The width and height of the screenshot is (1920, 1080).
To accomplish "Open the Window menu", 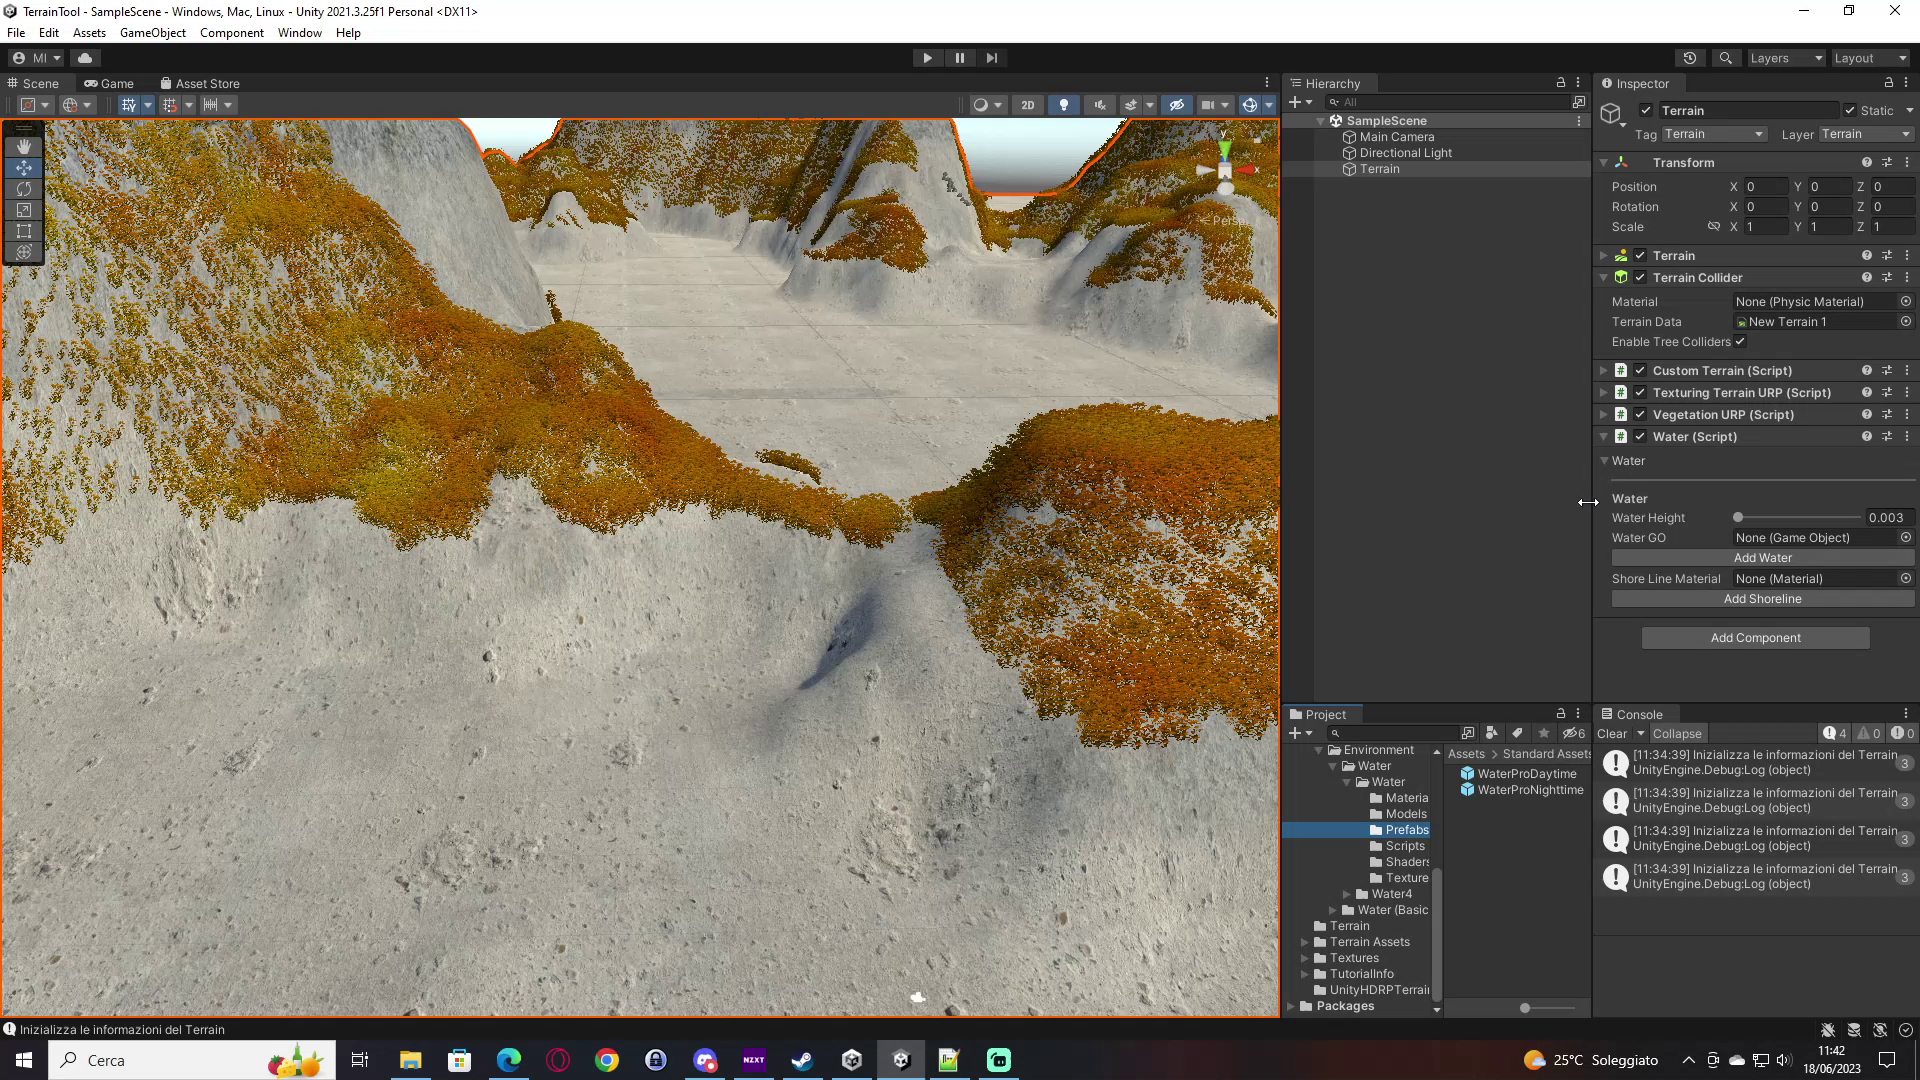I will (x=300, y=32).
